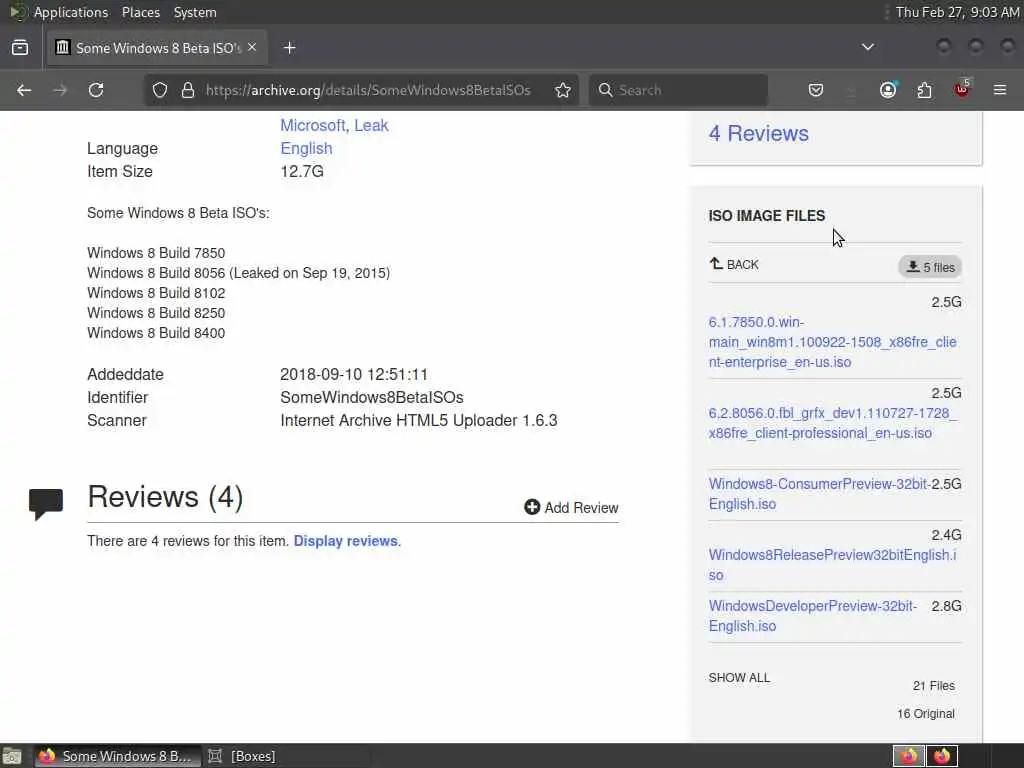The image size is (1024, 768).
Task: Select second workspace in switcher
Action: point(942,756)
